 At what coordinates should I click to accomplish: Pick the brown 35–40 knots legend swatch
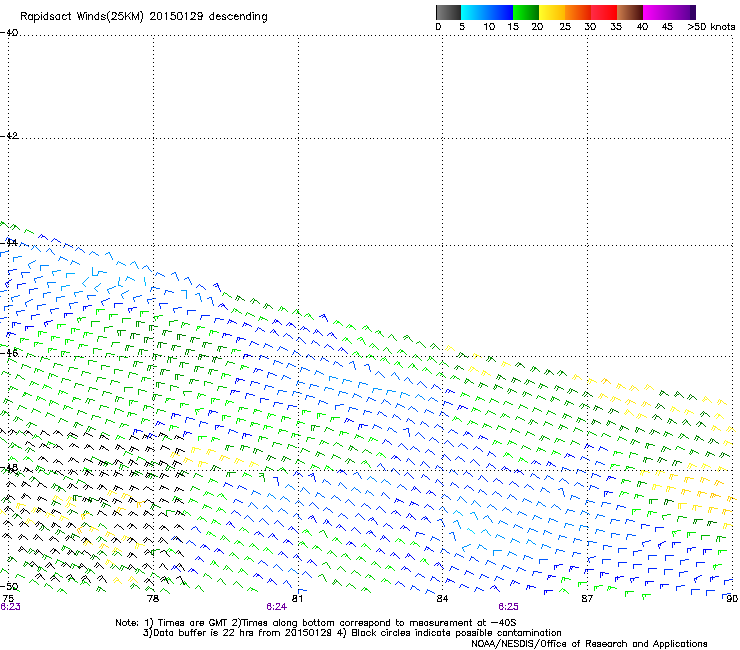pyautogui.click(x=630, y=12)
